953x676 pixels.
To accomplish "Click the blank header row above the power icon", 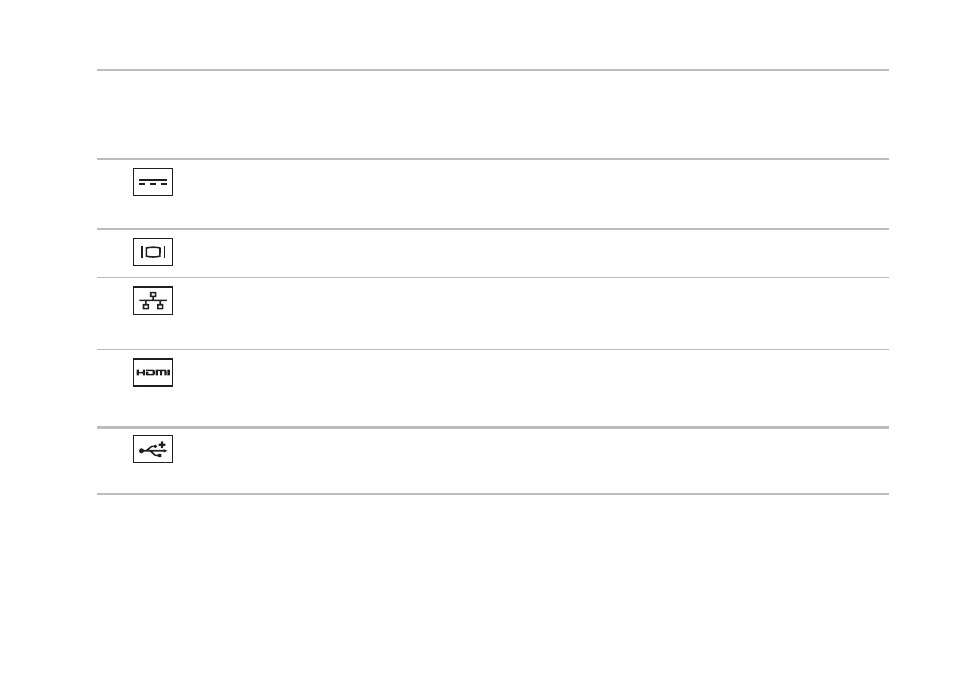I will 493,114.
